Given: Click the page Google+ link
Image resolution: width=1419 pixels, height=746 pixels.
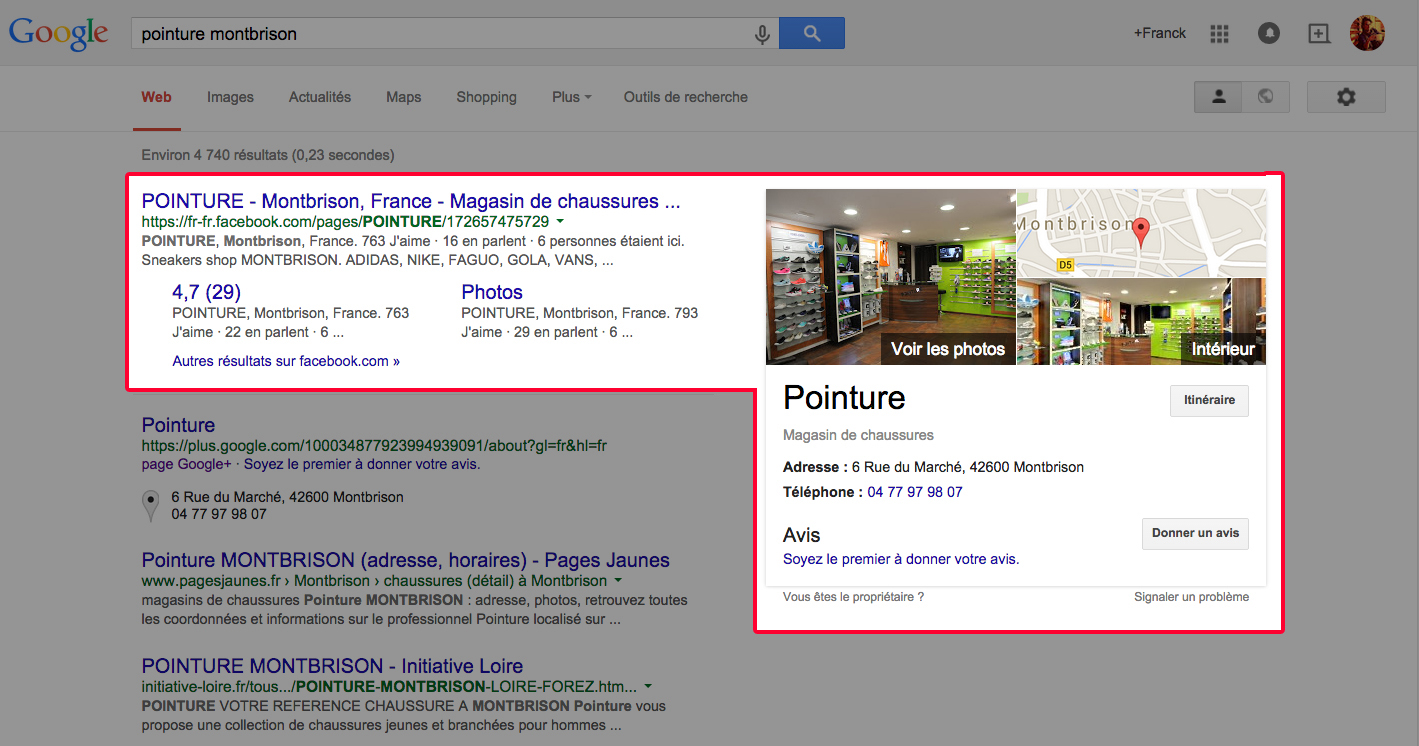Looking at the screenshot, I should [186, 464].
